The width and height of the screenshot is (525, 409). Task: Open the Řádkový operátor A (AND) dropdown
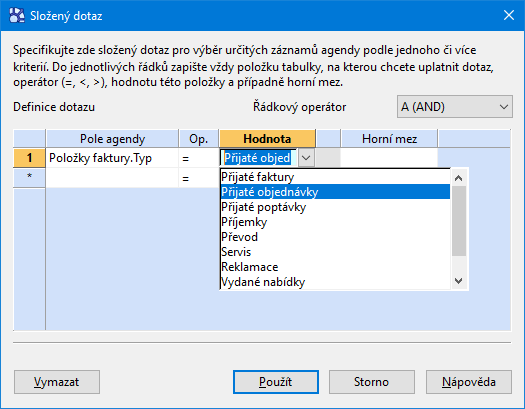click(x=454, y=107)
